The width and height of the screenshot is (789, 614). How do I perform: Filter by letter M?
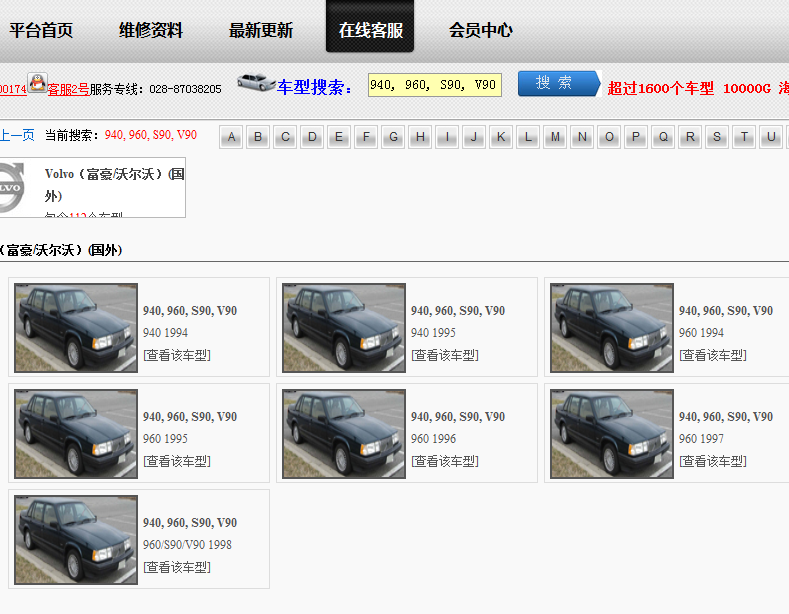(x=555, y=137)
